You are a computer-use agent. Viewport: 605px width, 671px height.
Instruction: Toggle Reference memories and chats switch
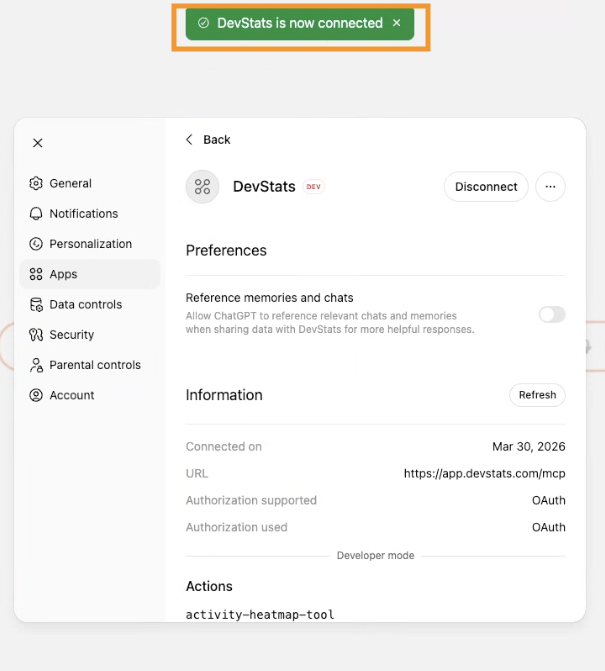552,315
